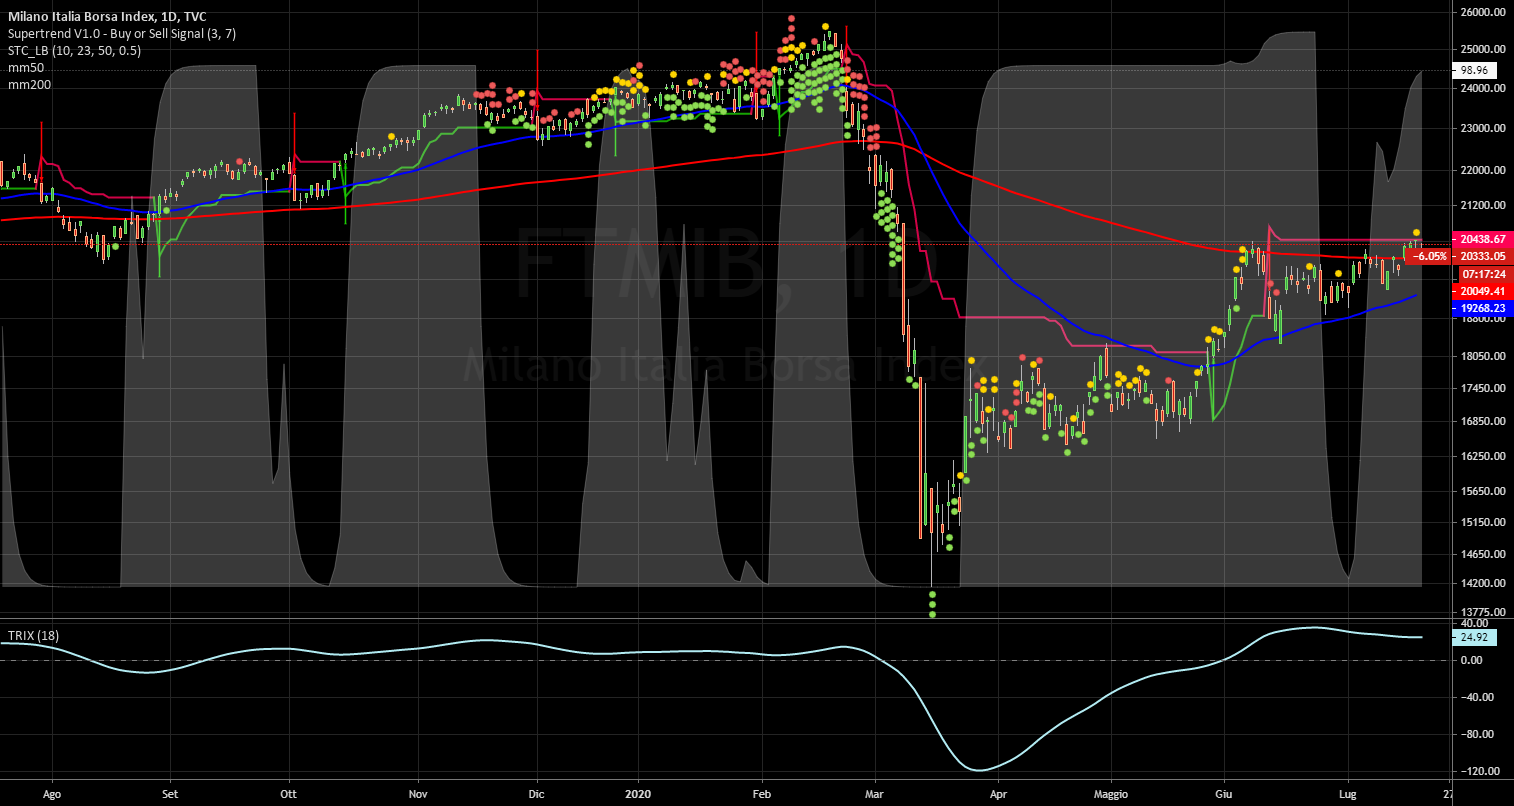The height and width of the screenshot is (806, 1514).
Task: Click the red 20049.41 mm200 value label
Action: tap(1482, 291)
